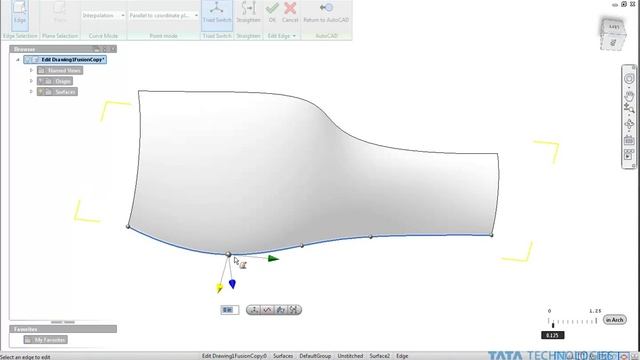The width and height of the screenshot is (640, 360).
Task: Click the scale ruler slider marker
Action: pos(553,325)
